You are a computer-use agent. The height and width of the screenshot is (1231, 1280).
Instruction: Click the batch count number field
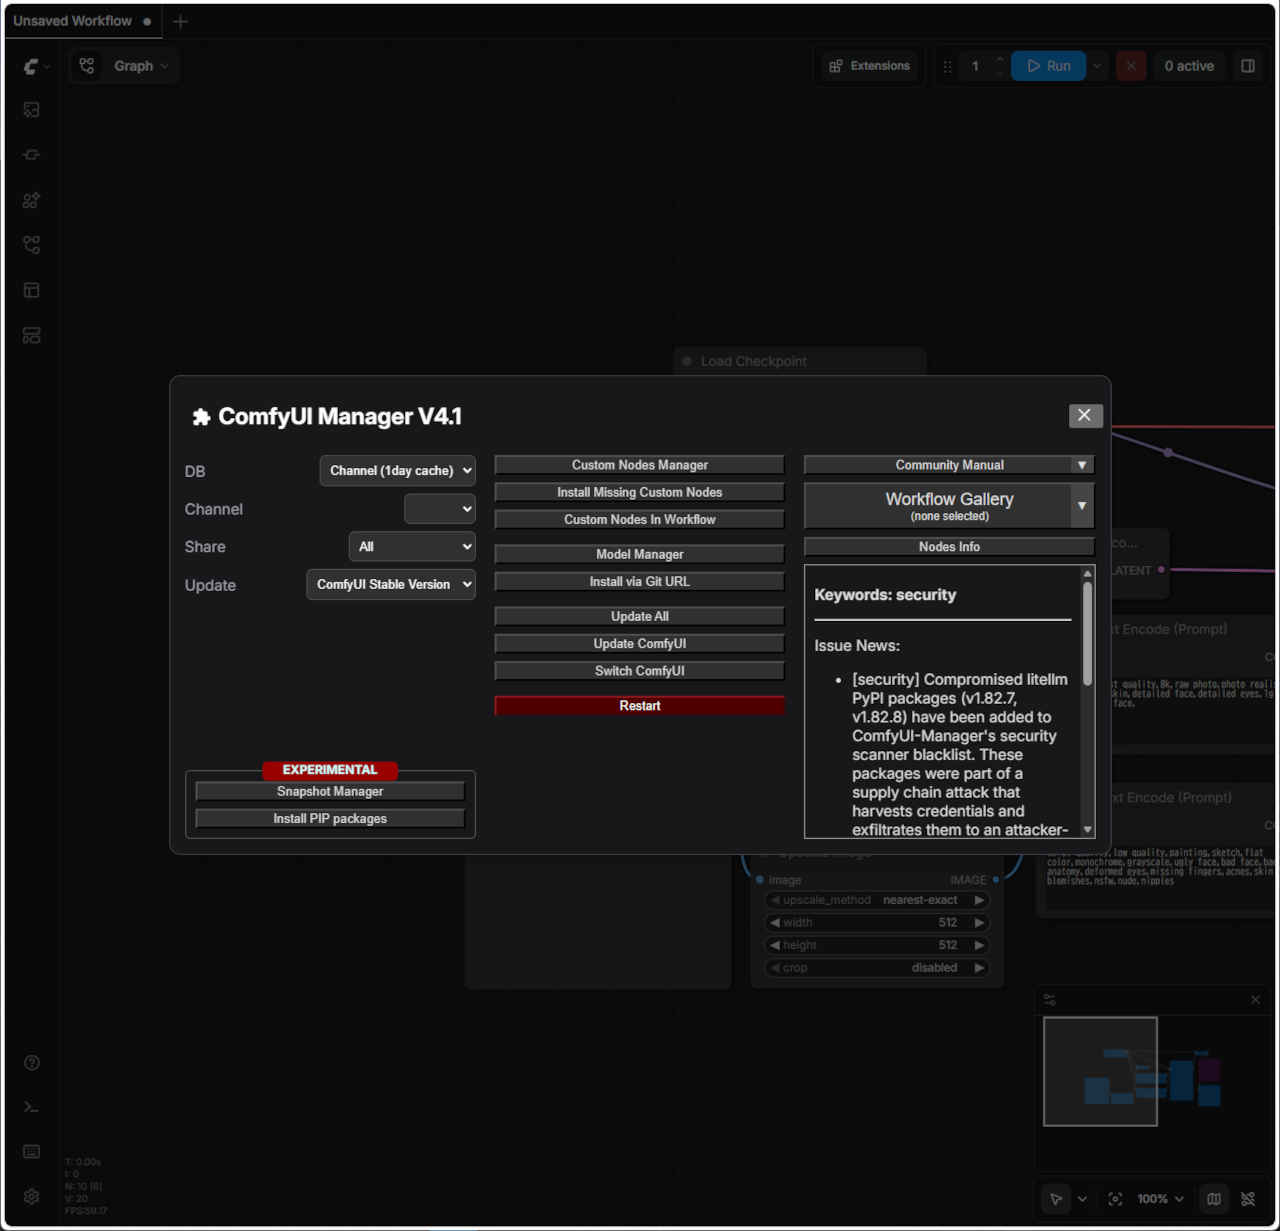click(x=975, y=66)
